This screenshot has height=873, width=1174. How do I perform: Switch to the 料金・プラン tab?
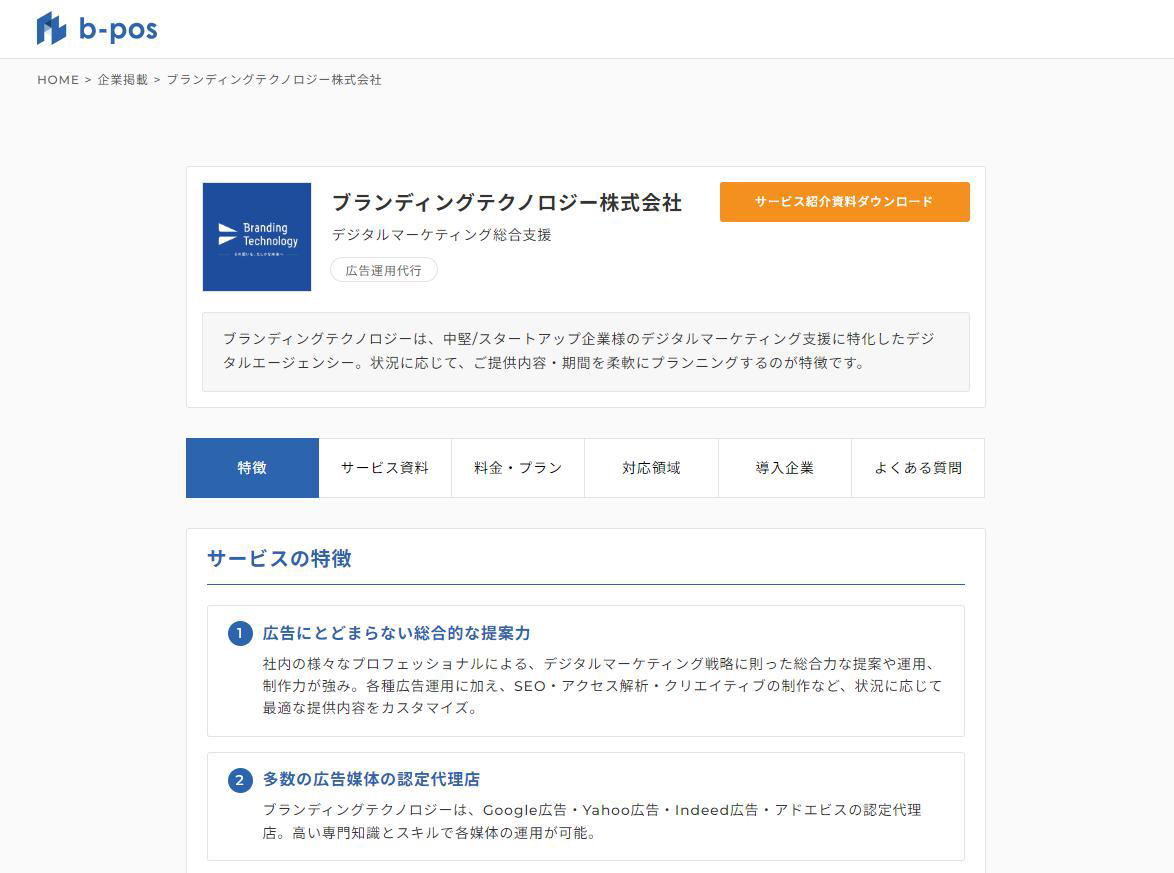coord(518,468)
